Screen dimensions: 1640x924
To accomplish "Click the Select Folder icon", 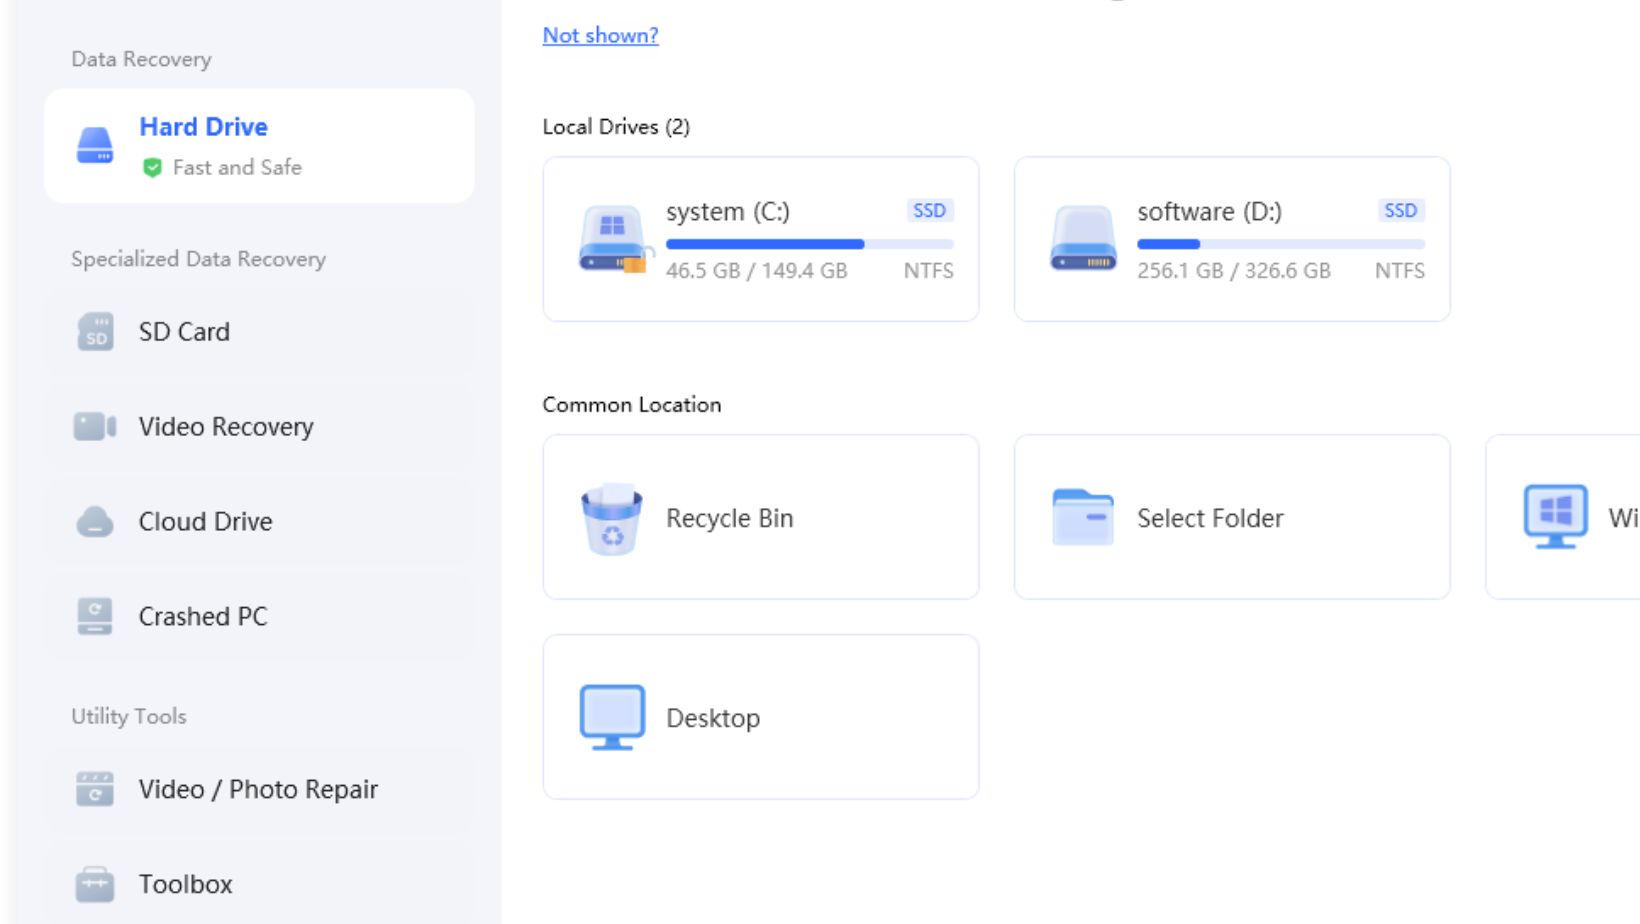I will (1082, 518).
